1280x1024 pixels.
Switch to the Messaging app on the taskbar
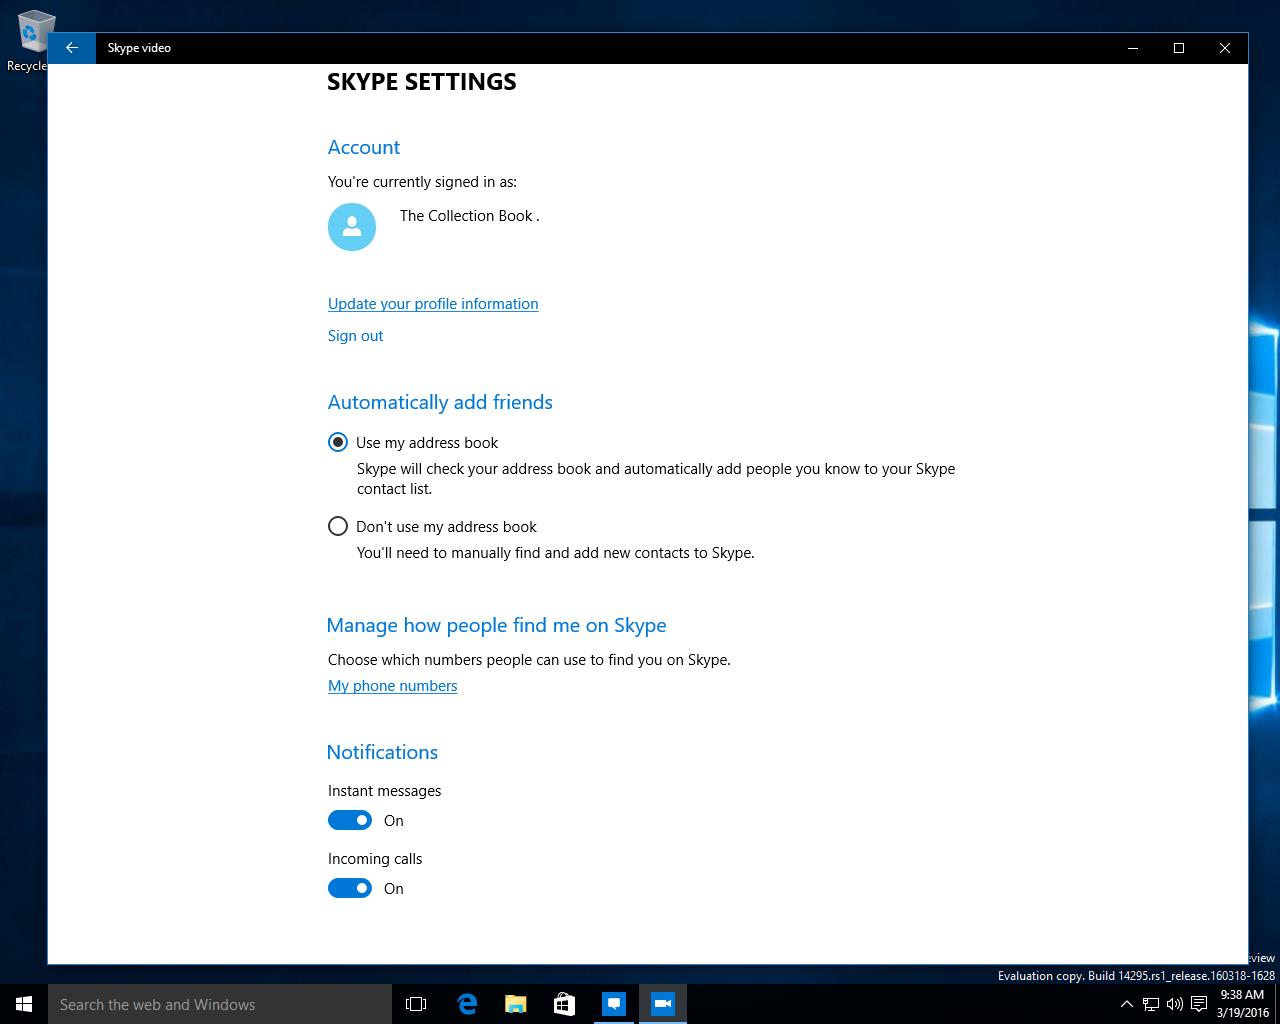(614, 1004)
